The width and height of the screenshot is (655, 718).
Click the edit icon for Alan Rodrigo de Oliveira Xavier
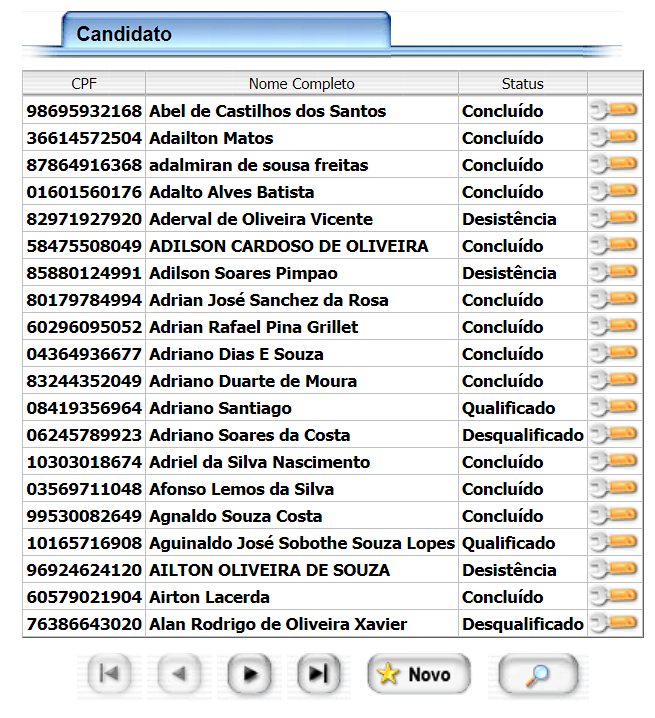point(614,623)
